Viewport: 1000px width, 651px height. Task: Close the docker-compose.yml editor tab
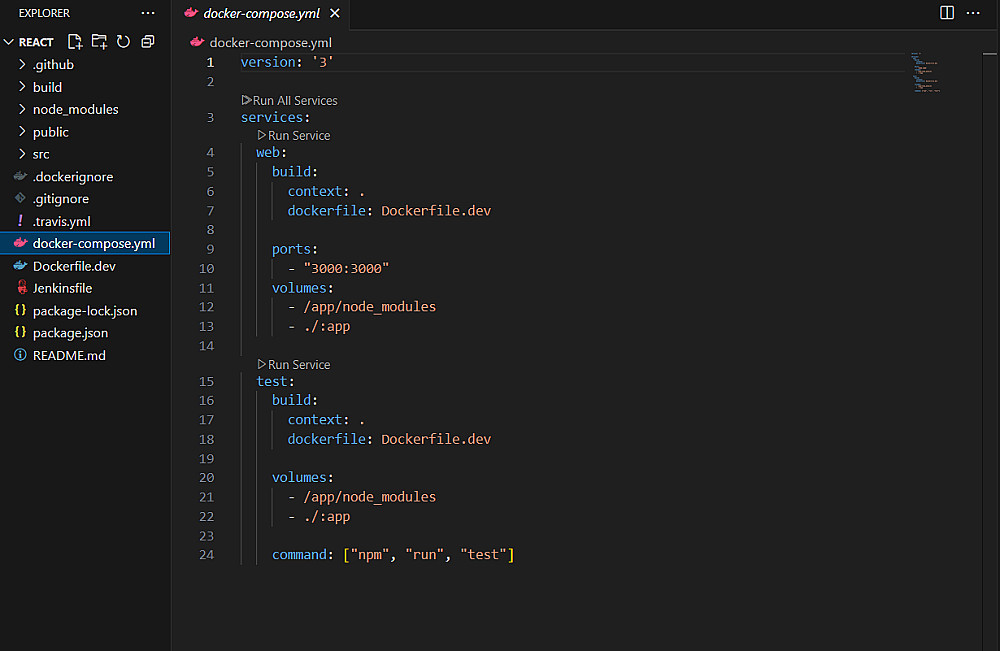pos(334,14)
